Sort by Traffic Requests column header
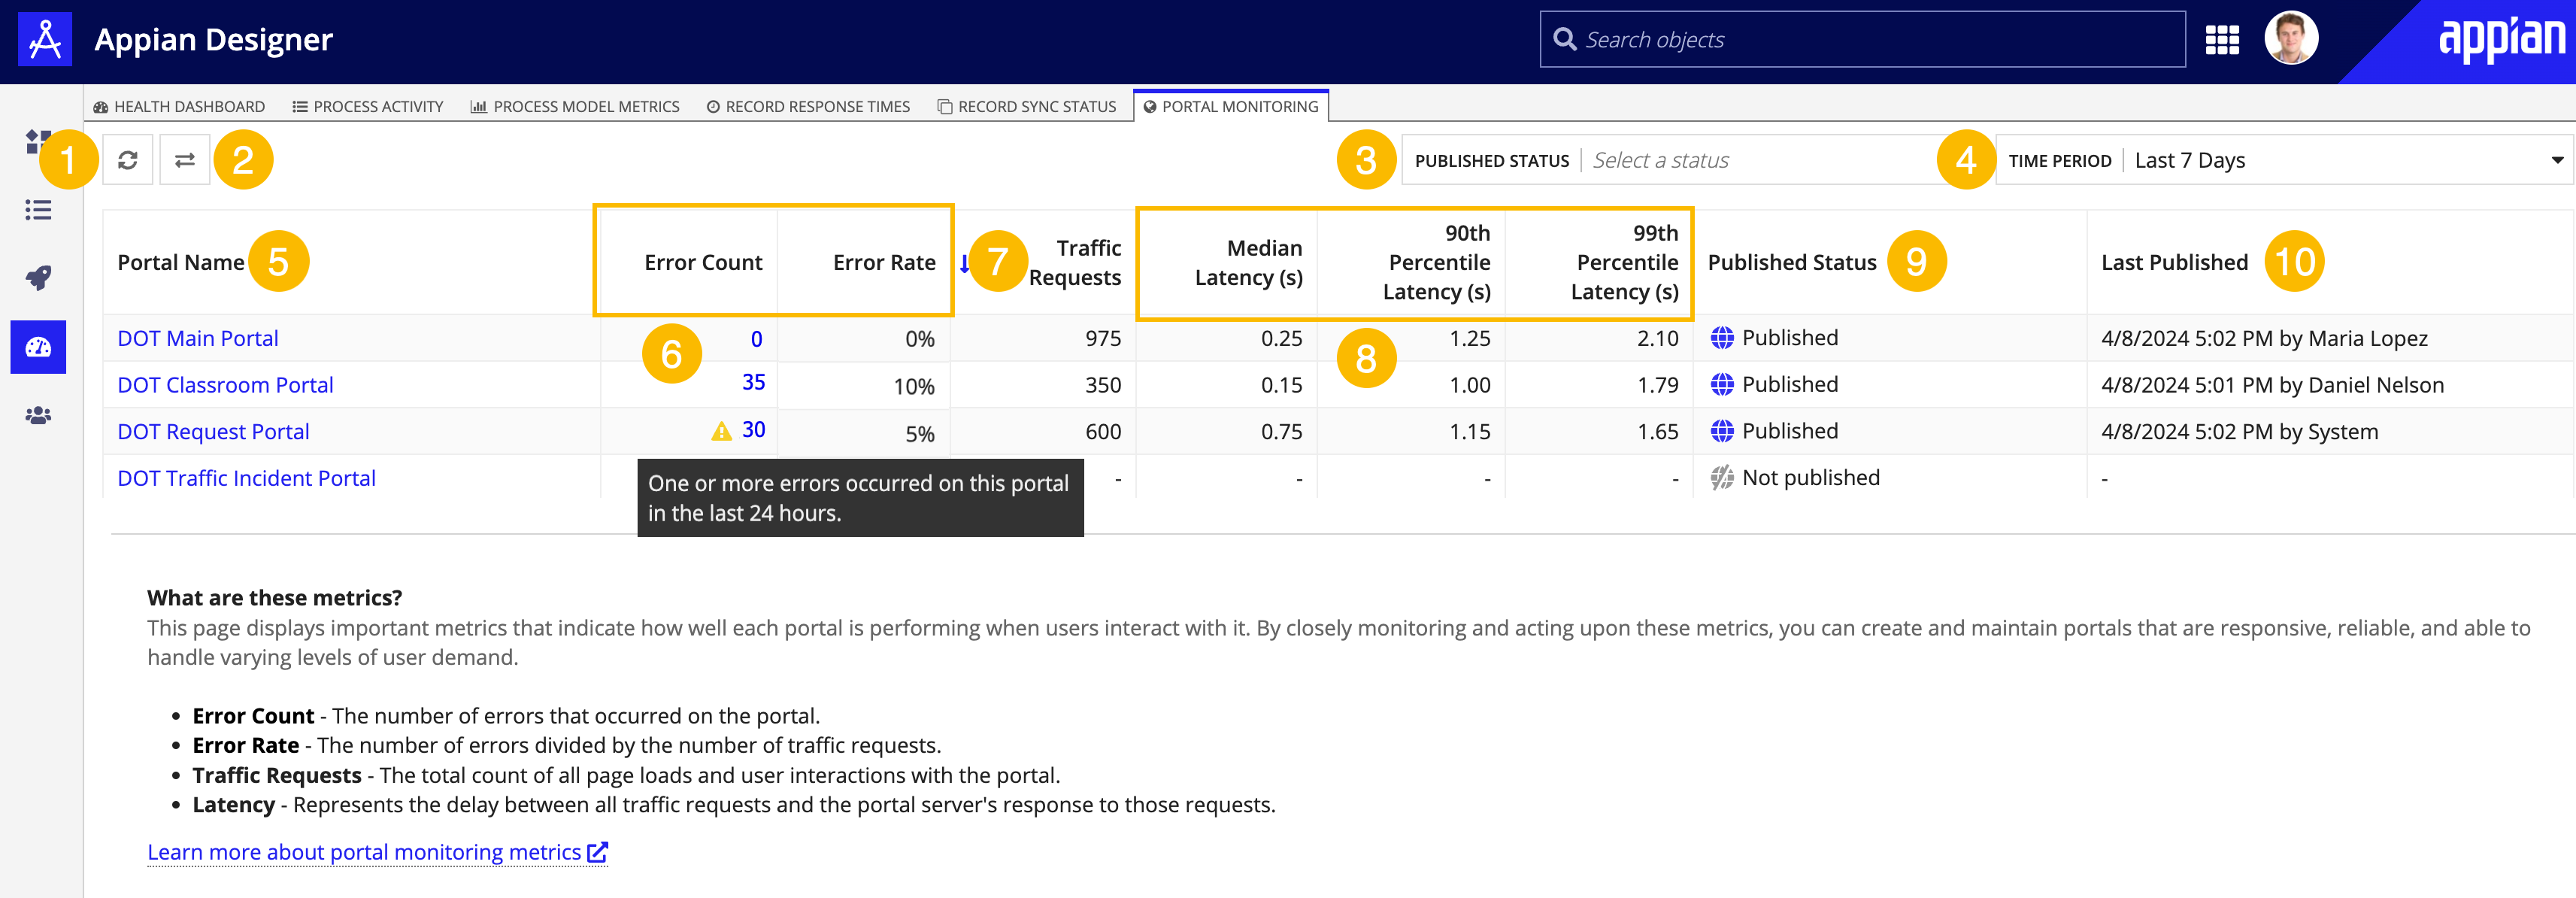Viewport: 2576px width, 898px height. [x=1075, y=262]
